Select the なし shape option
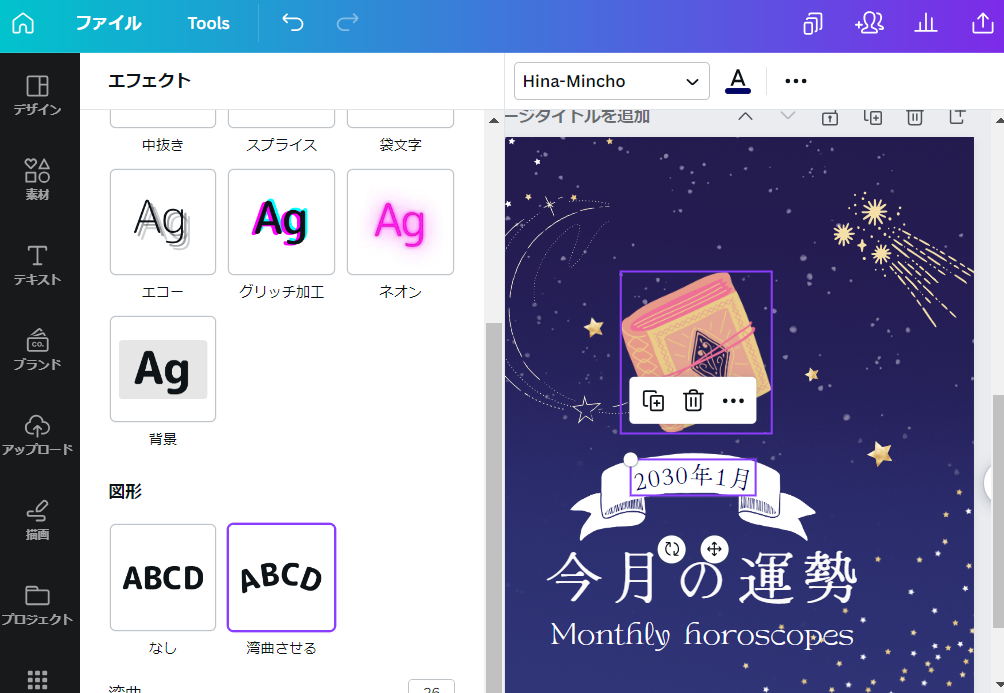The height and width of the screenshot is (693, 1004). point(163,577)
